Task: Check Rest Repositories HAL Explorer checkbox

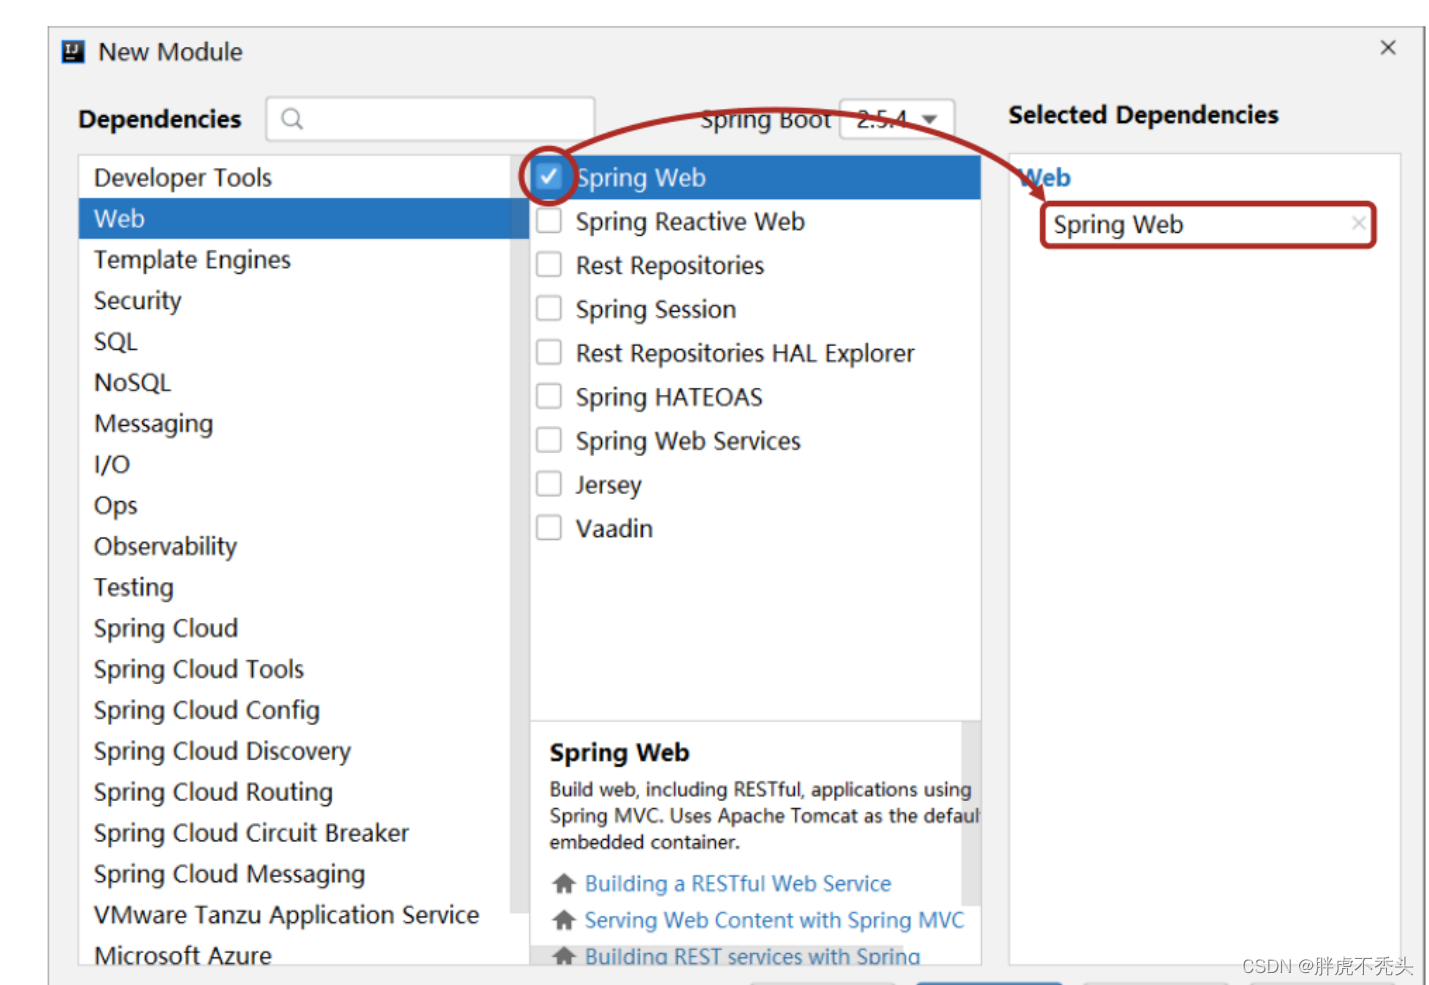Action: tap(549, 353)
